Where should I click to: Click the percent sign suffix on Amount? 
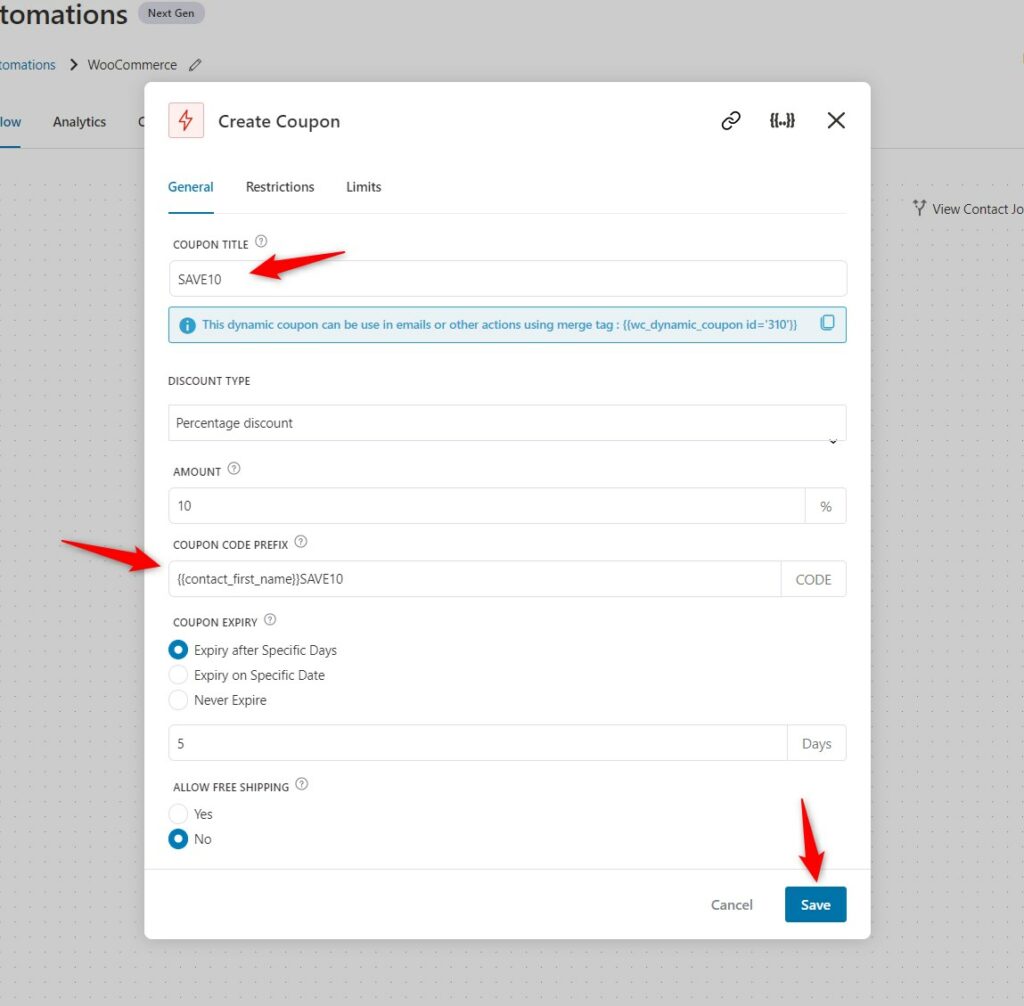[x=825, y=506]
